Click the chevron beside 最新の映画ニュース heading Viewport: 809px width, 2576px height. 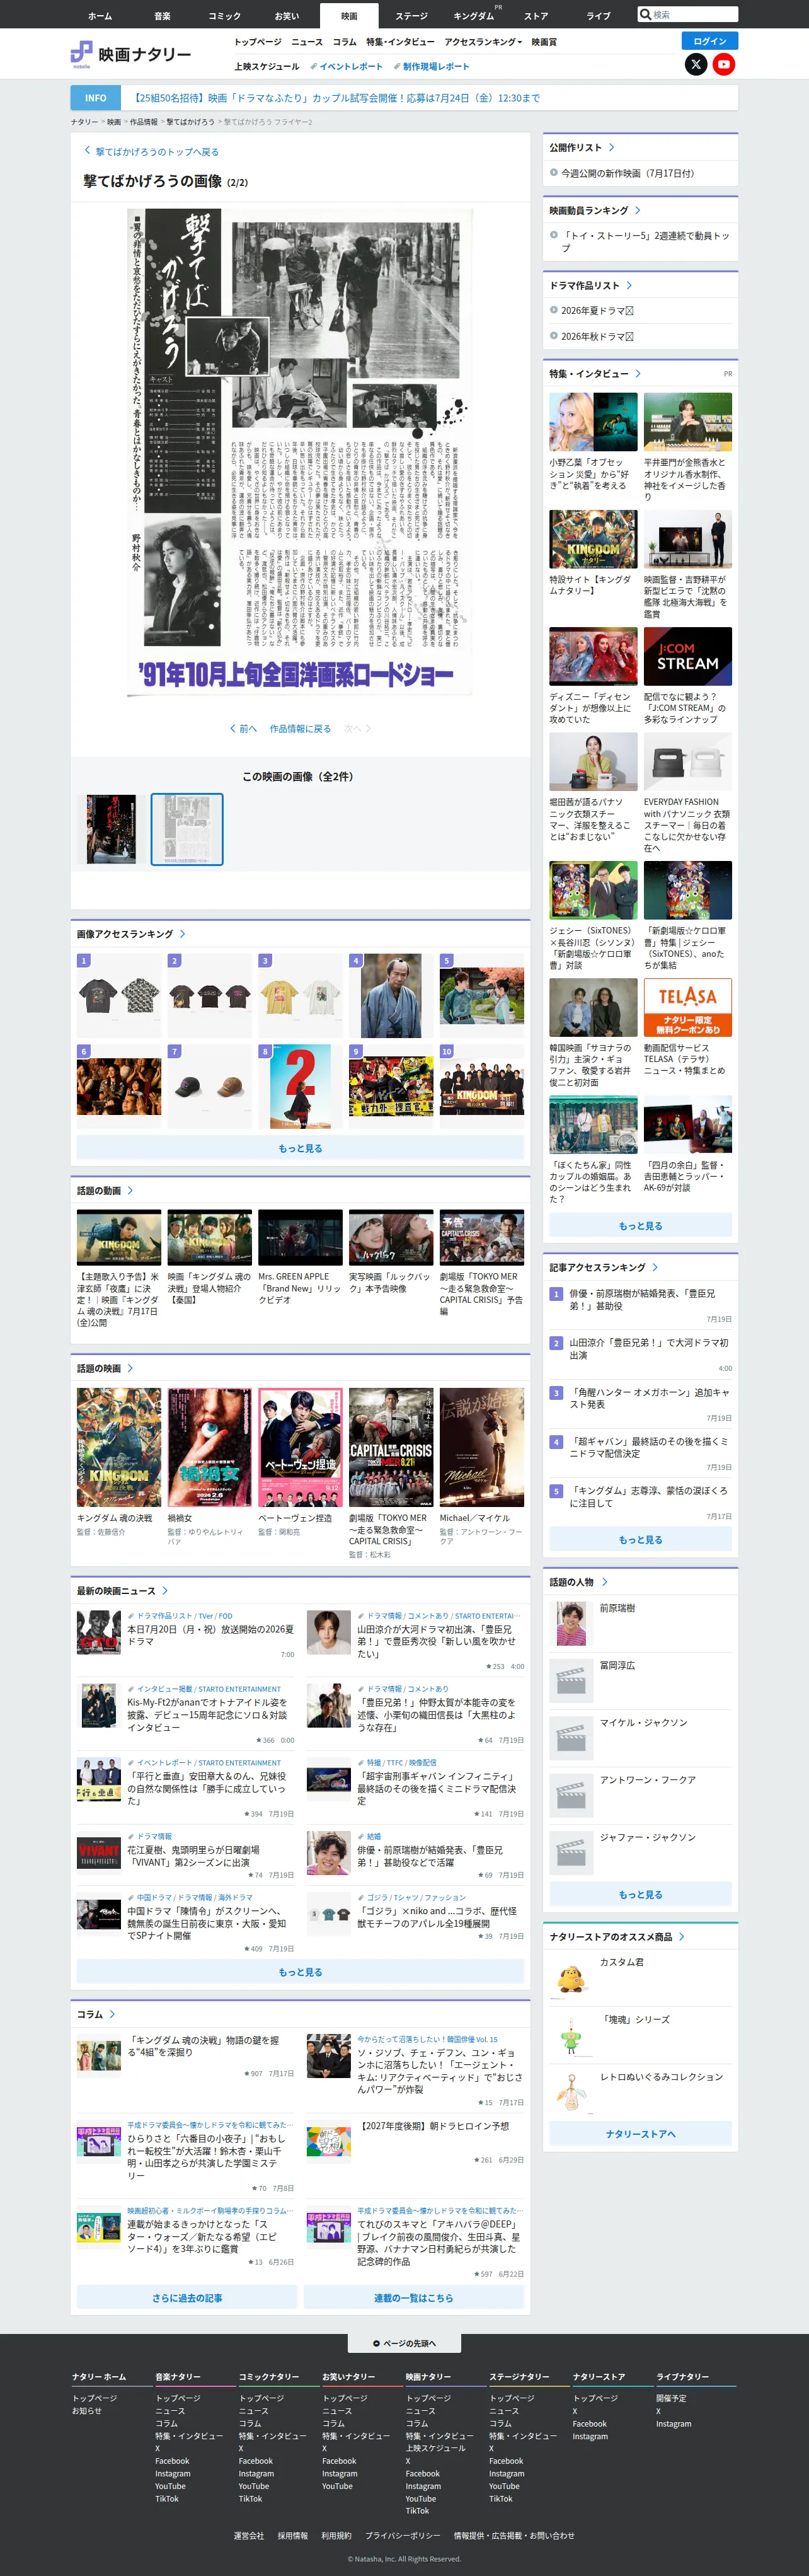point(165,1590)
